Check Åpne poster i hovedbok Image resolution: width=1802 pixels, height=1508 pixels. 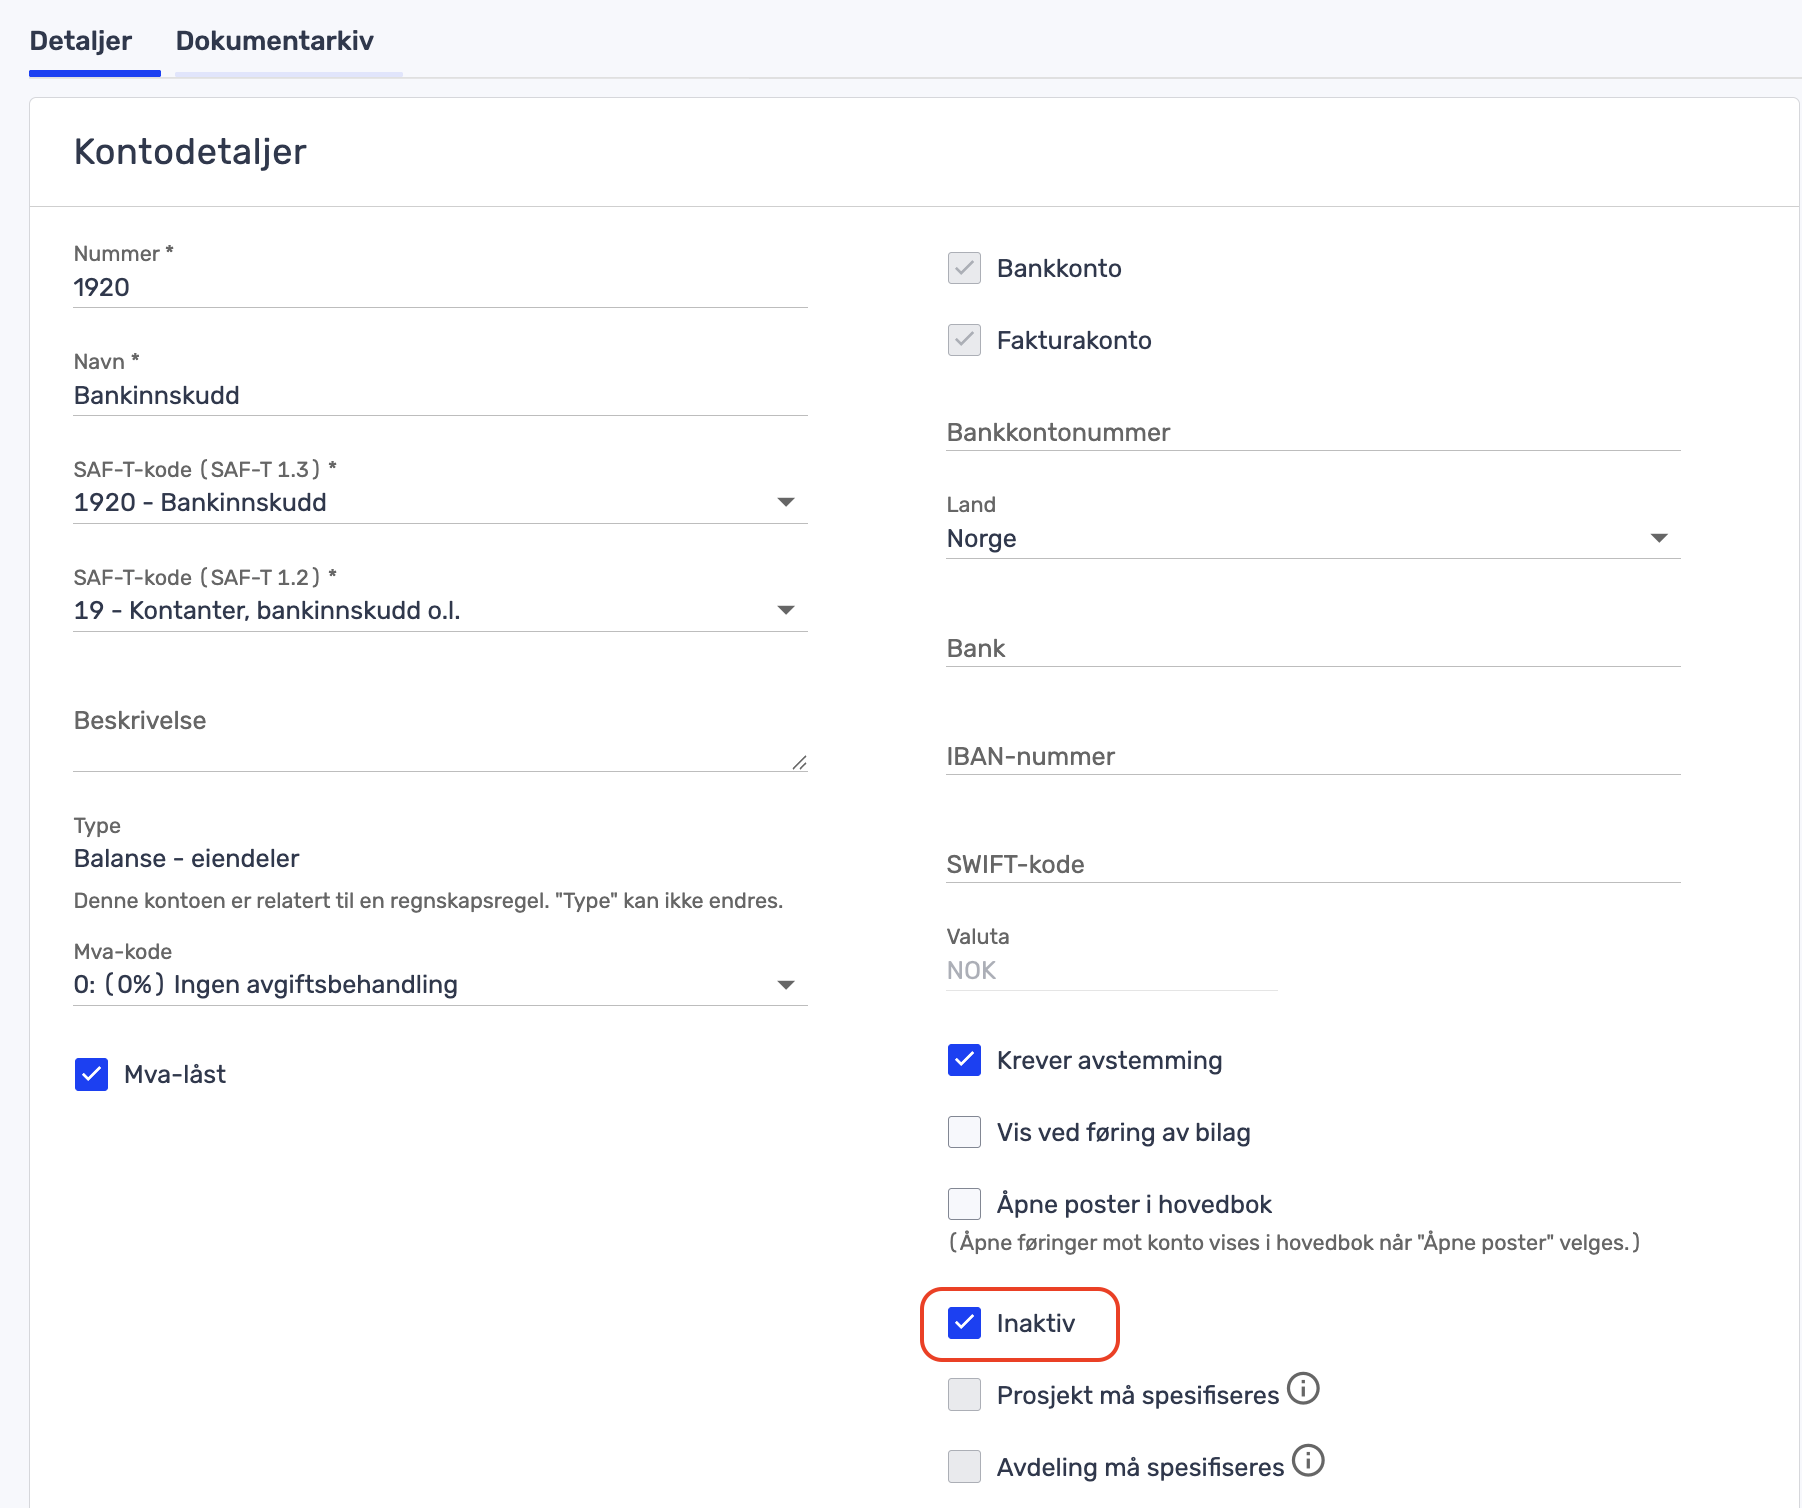(964, 1204)
